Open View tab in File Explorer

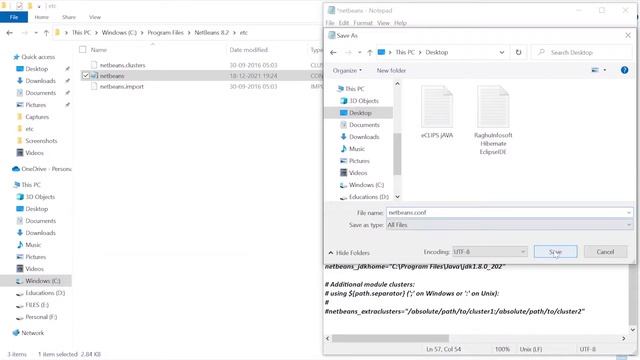pos(95,17)
